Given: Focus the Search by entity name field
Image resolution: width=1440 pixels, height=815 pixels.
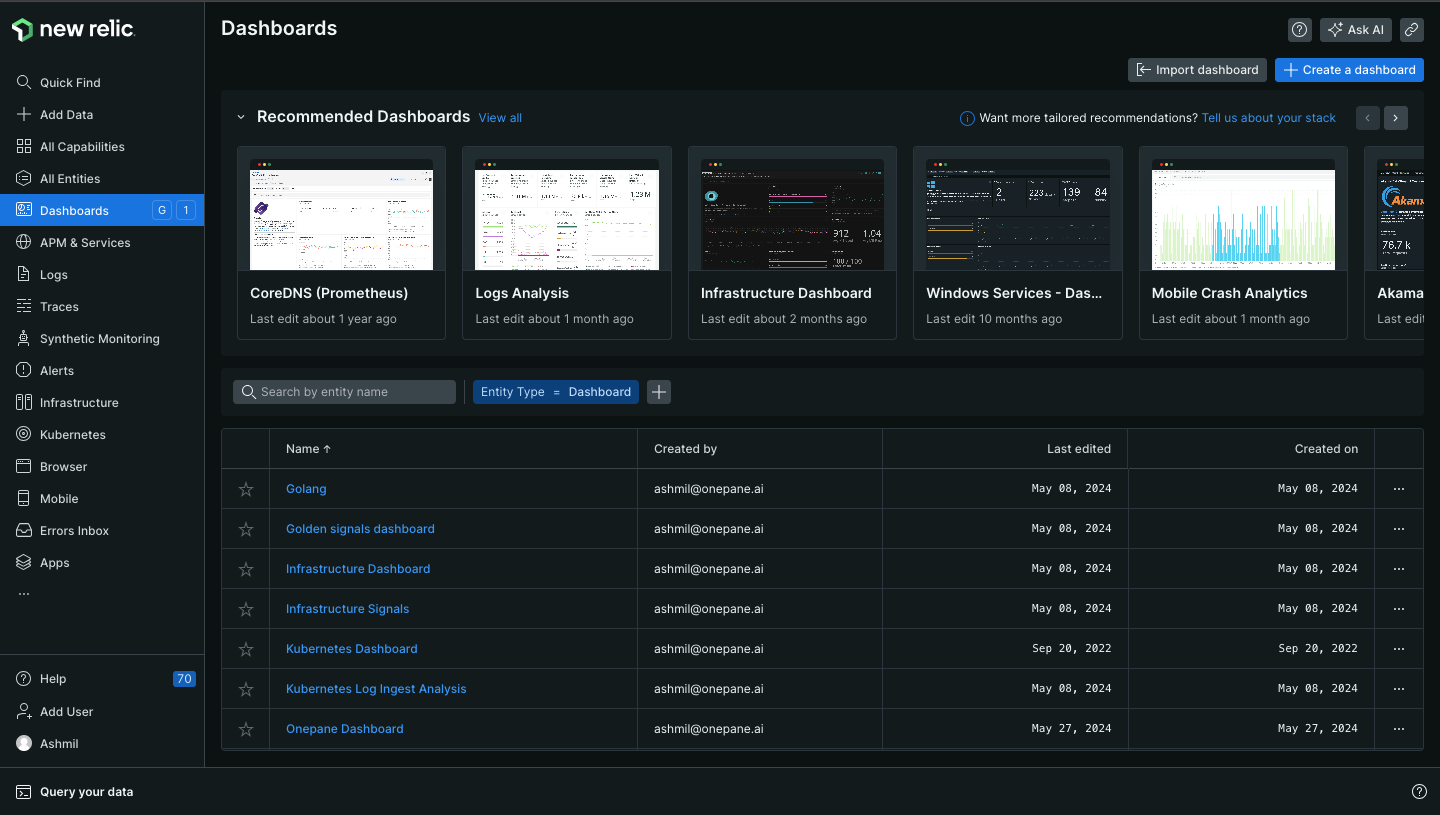Looking at the screenshot, I should (344, 392).
